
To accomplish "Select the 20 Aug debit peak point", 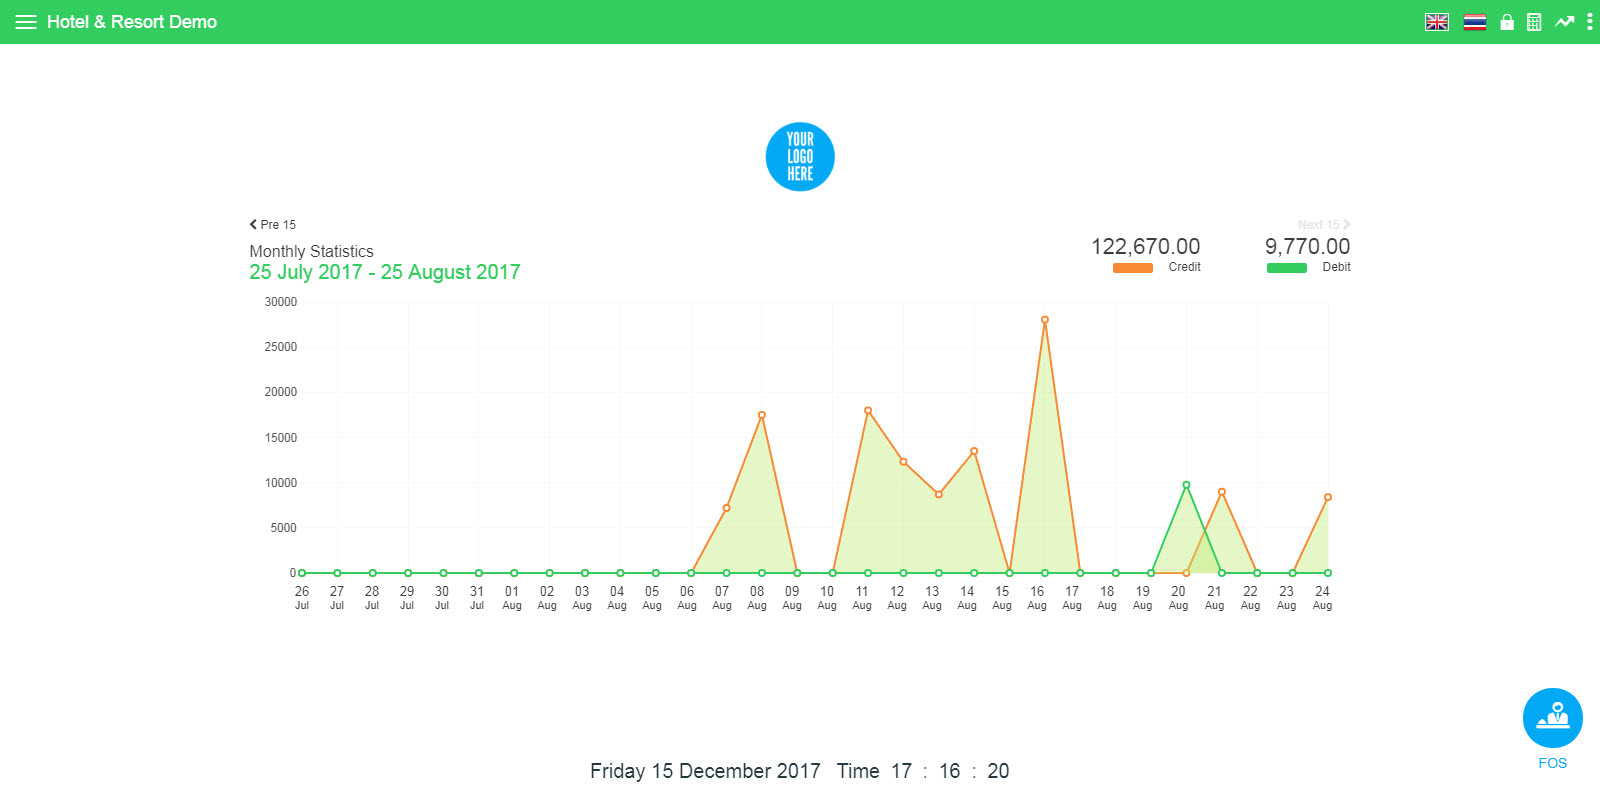I will pos(1186,485).
